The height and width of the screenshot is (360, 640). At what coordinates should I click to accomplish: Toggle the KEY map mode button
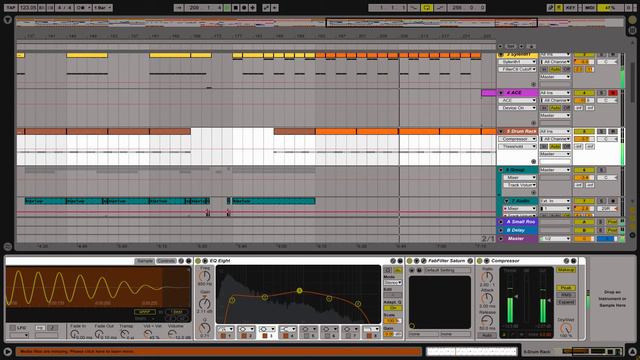tap(571, 7)
